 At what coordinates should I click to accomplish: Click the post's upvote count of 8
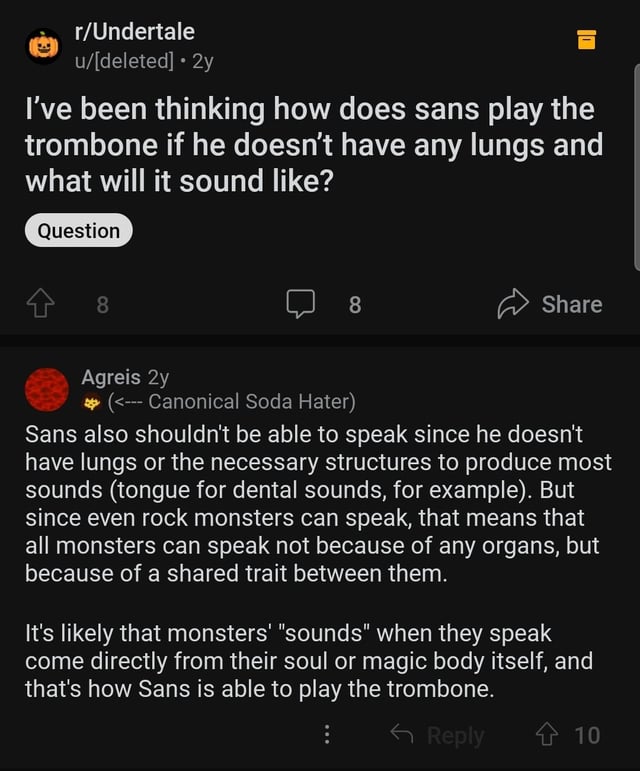point(102,305)
